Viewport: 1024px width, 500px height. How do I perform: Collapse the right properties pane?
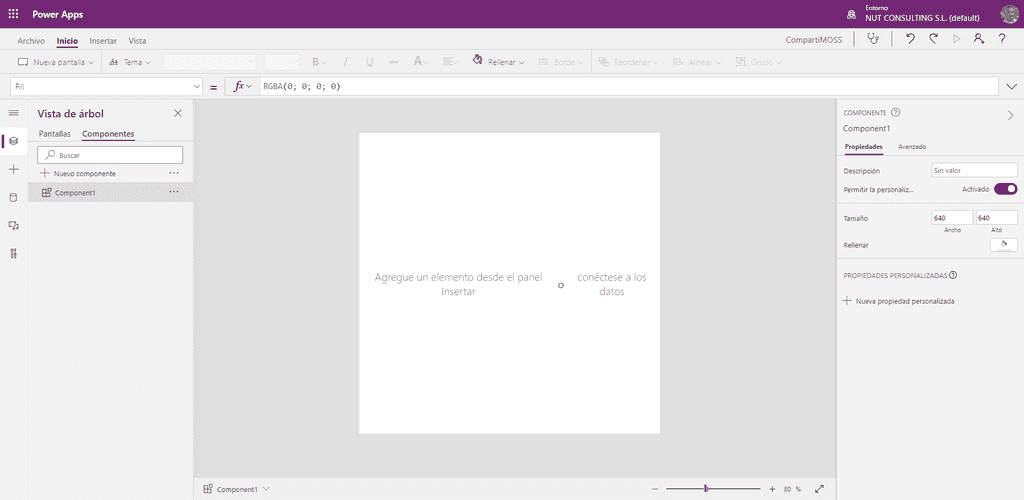pyautogui.click(x=1010, y=116)
